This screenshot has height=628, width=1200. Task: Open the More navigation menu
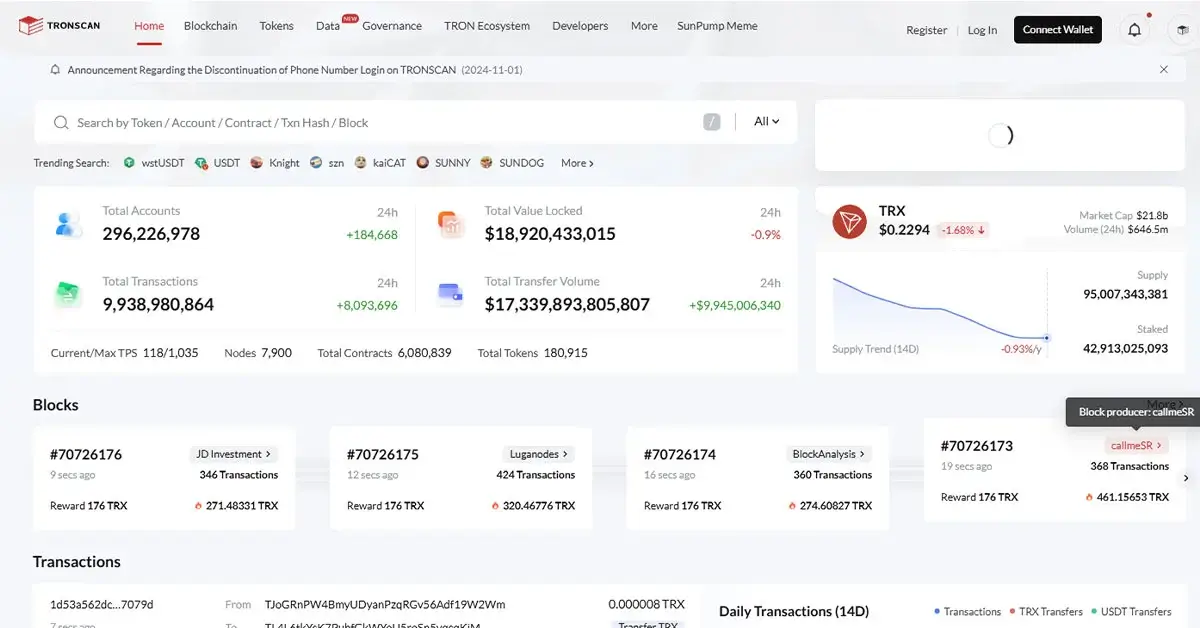[x=644, y=26]
